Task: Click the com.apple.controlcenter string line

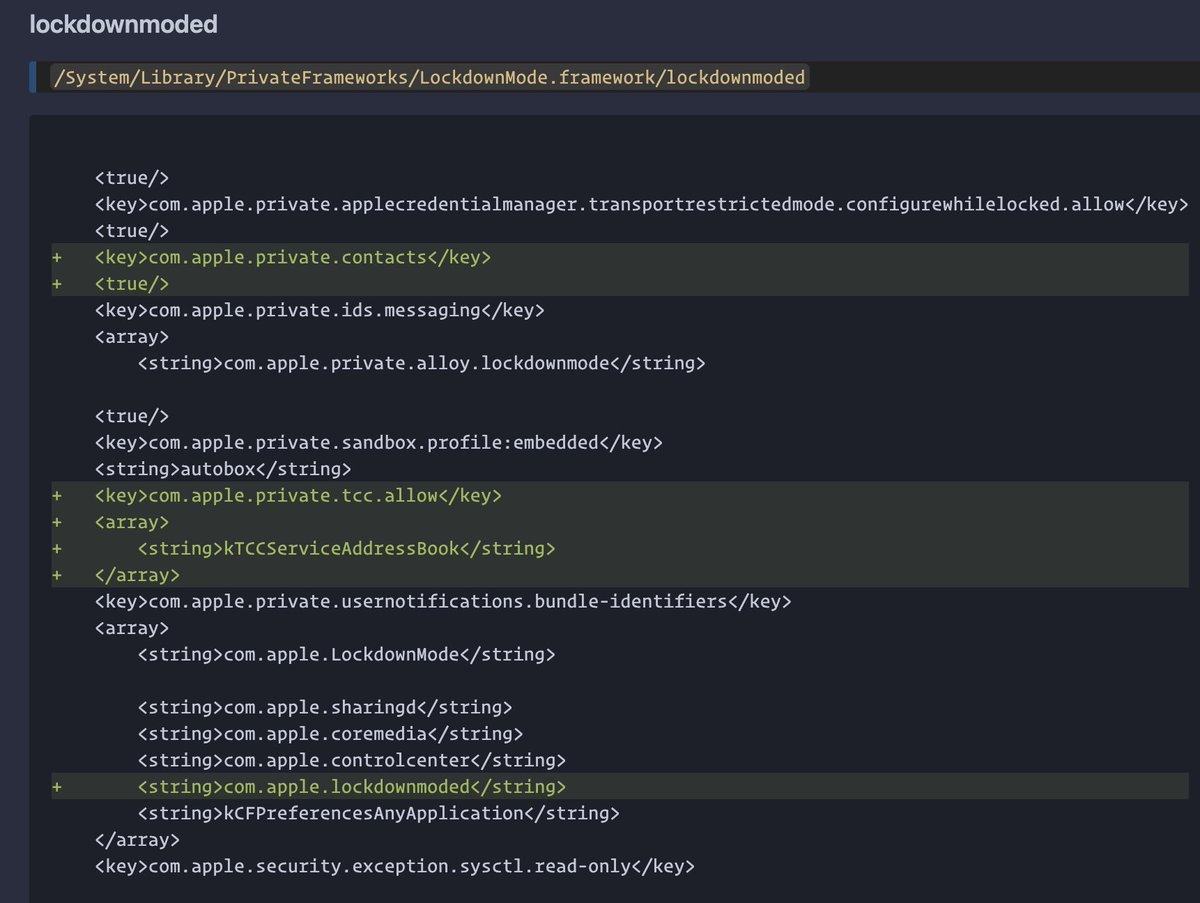Action: [352, 760]
